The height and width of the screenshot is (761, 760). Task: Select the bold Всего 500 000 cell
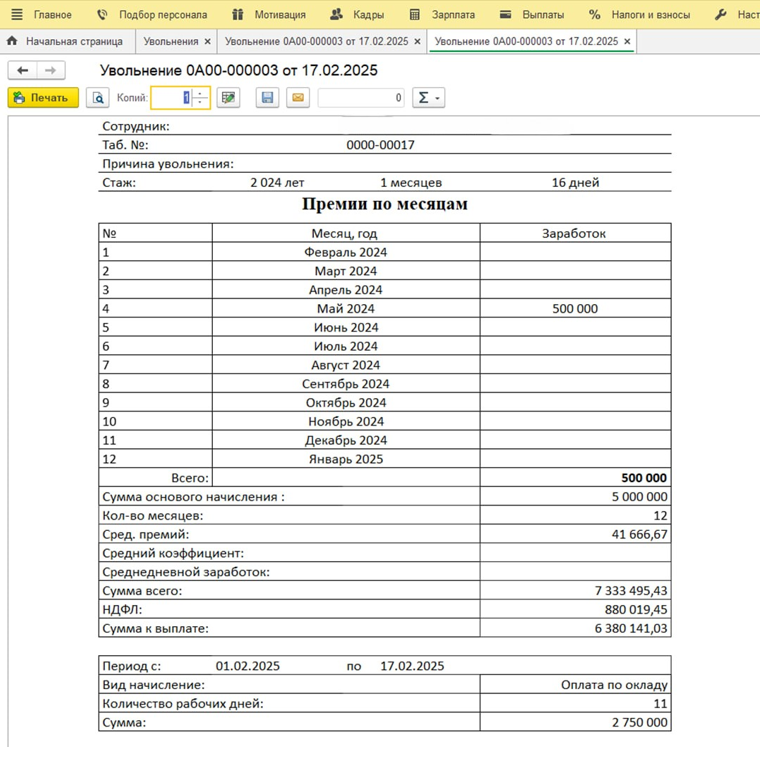tap(576, 478)
